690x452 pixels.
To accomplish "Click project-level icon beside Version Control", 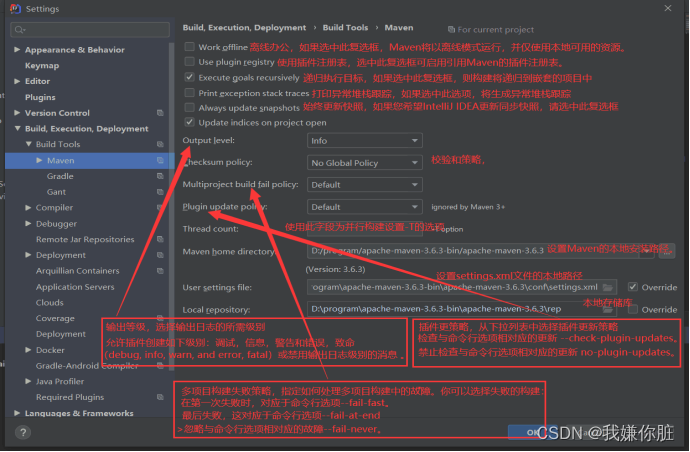I will point(160,113).
